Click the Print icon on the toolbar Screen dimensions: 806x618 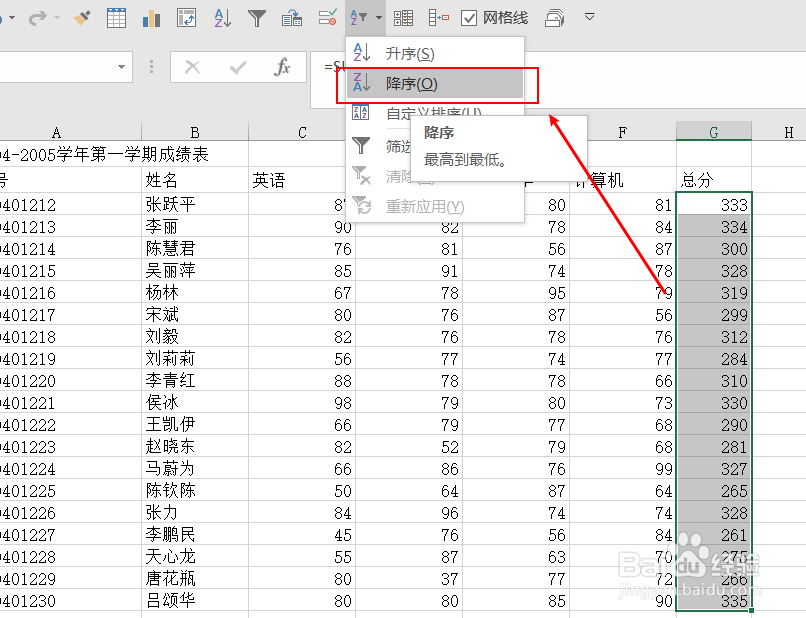[554, 16]
